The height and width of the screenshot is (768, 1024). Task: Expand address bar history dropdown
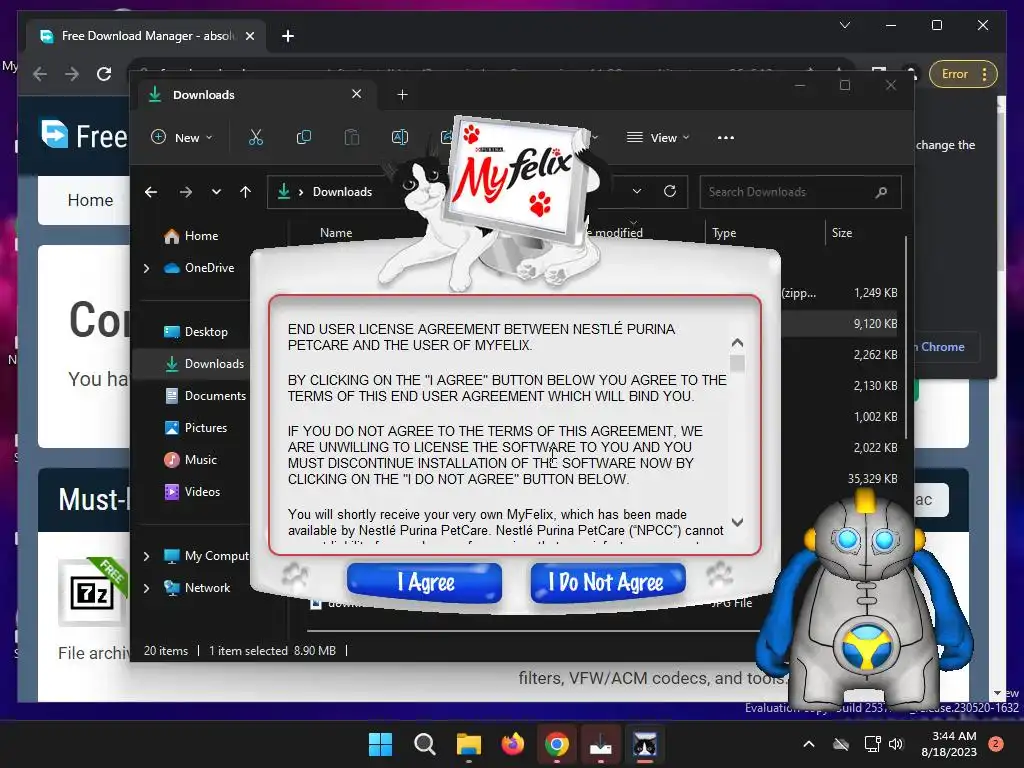[637, 191]
